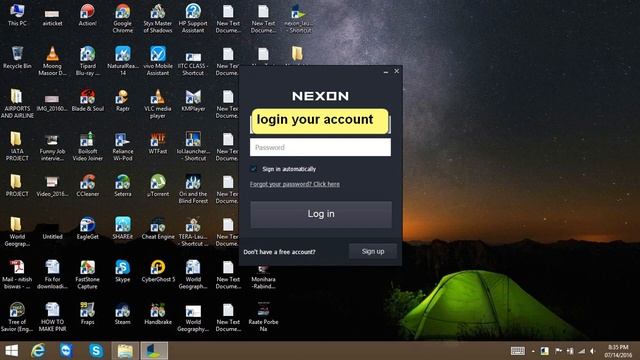Select the Skype desktop icon
The height and width of the screenshot is (360, 640).
[x=122, y=271]
